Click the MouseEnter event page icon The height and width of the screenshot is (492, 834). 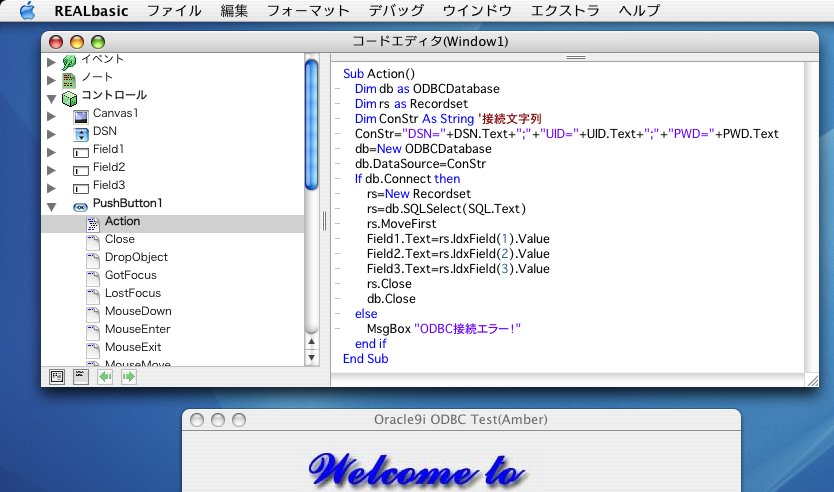pos(93,332)
